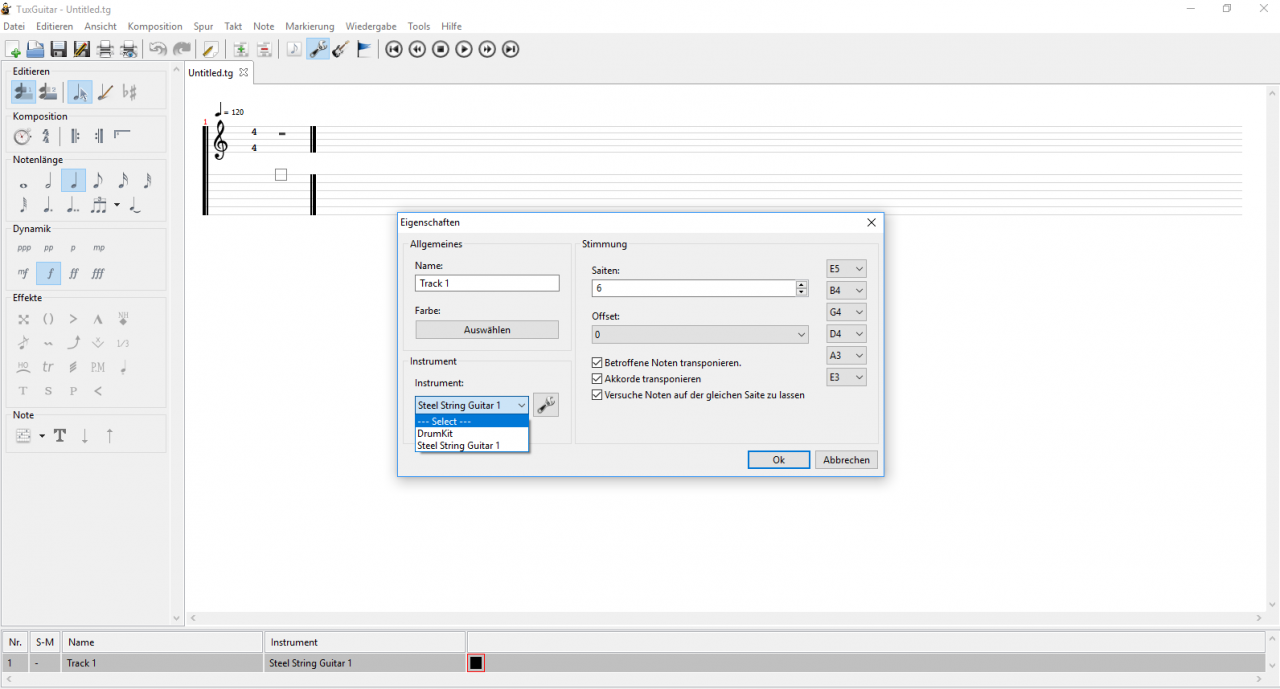Click the blue flag marker icon
This screenshot has width=1280, height=689.
point(364,49)
